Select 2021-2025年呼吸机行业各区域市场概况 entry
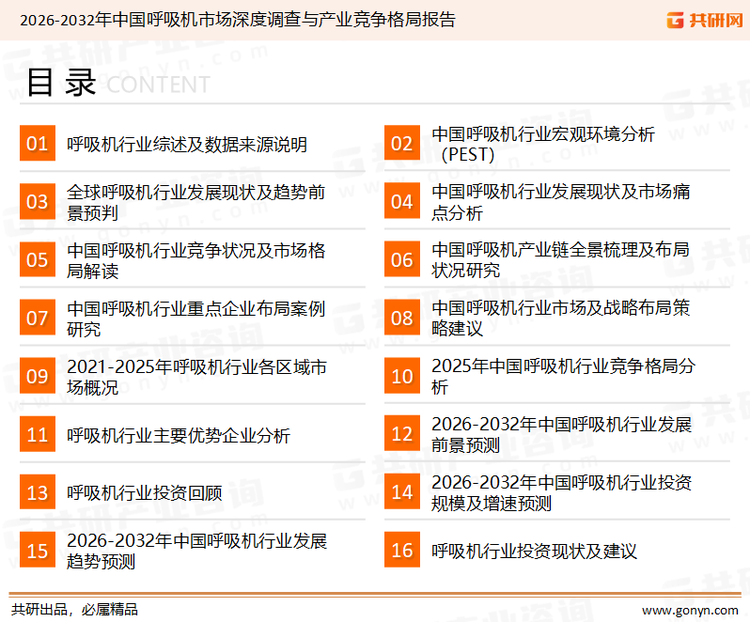Screen dimensions: 750x622 197,377
